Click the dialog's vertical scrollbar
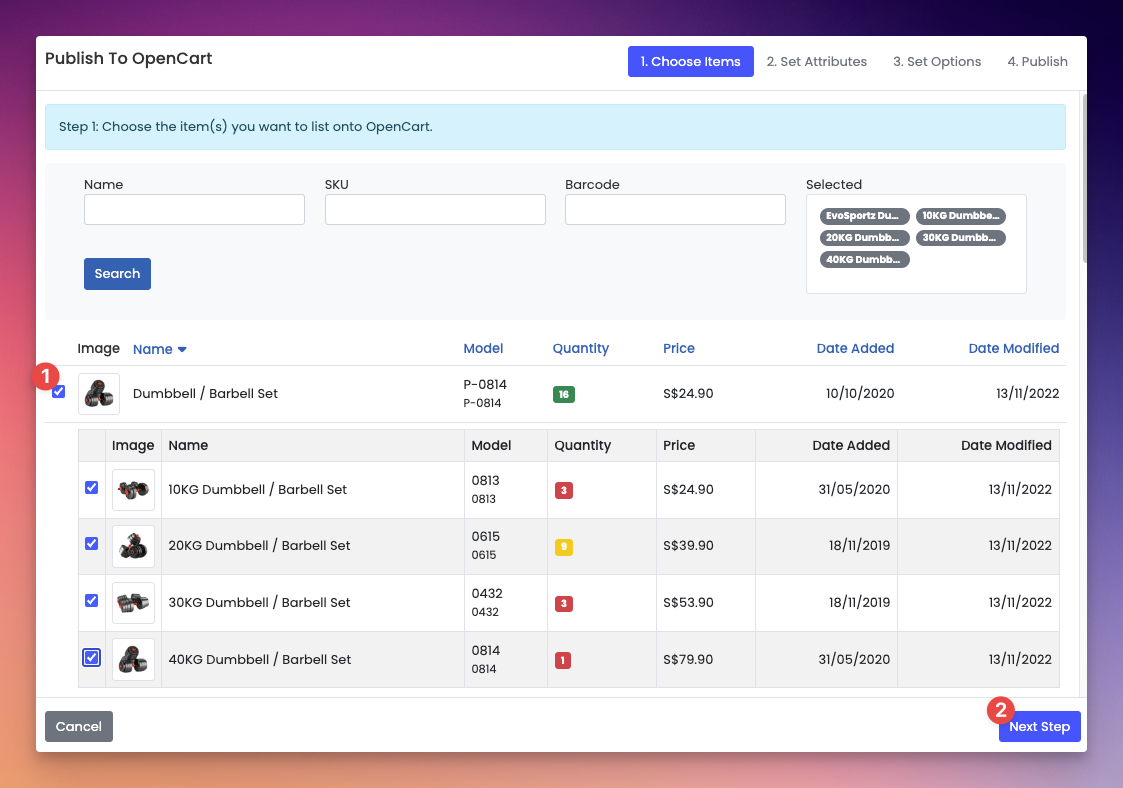The image size is (1123, 788). (x=1084, y=179)
